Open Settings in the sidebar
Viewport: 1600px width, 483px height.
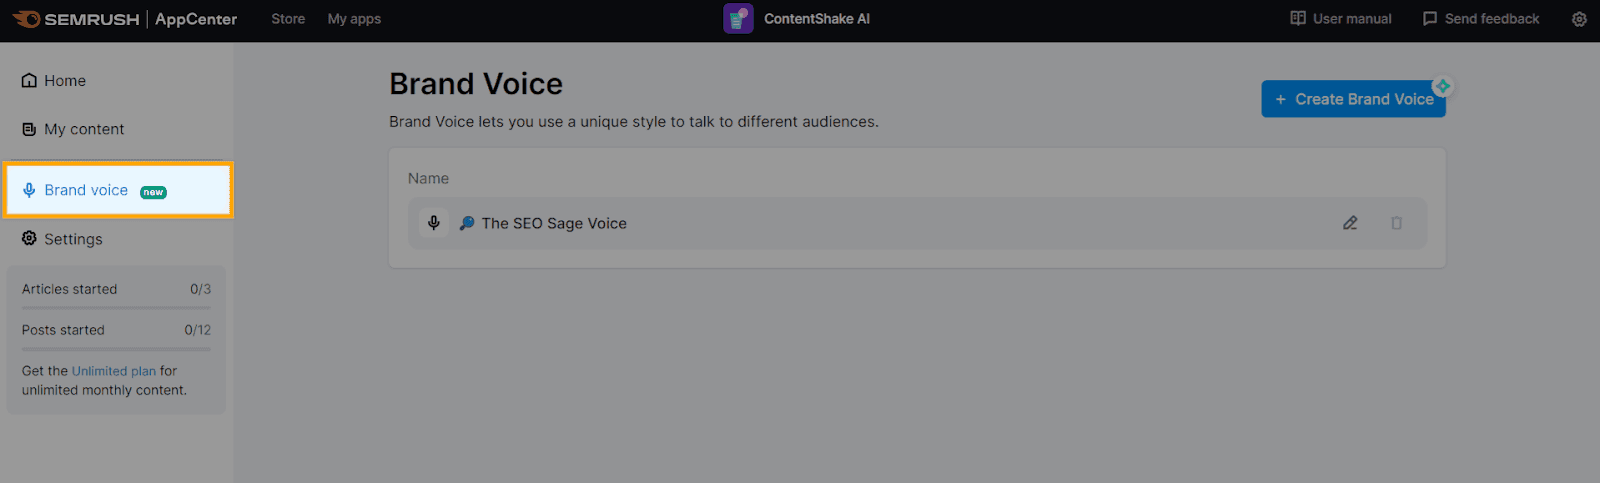click(72, 239)
